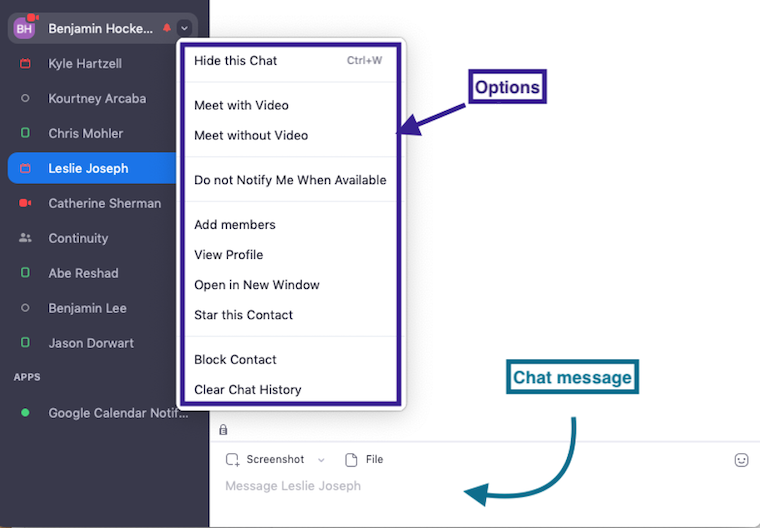Click the File attachment icon
The image size is (760, 528).
tap(351, 460)
